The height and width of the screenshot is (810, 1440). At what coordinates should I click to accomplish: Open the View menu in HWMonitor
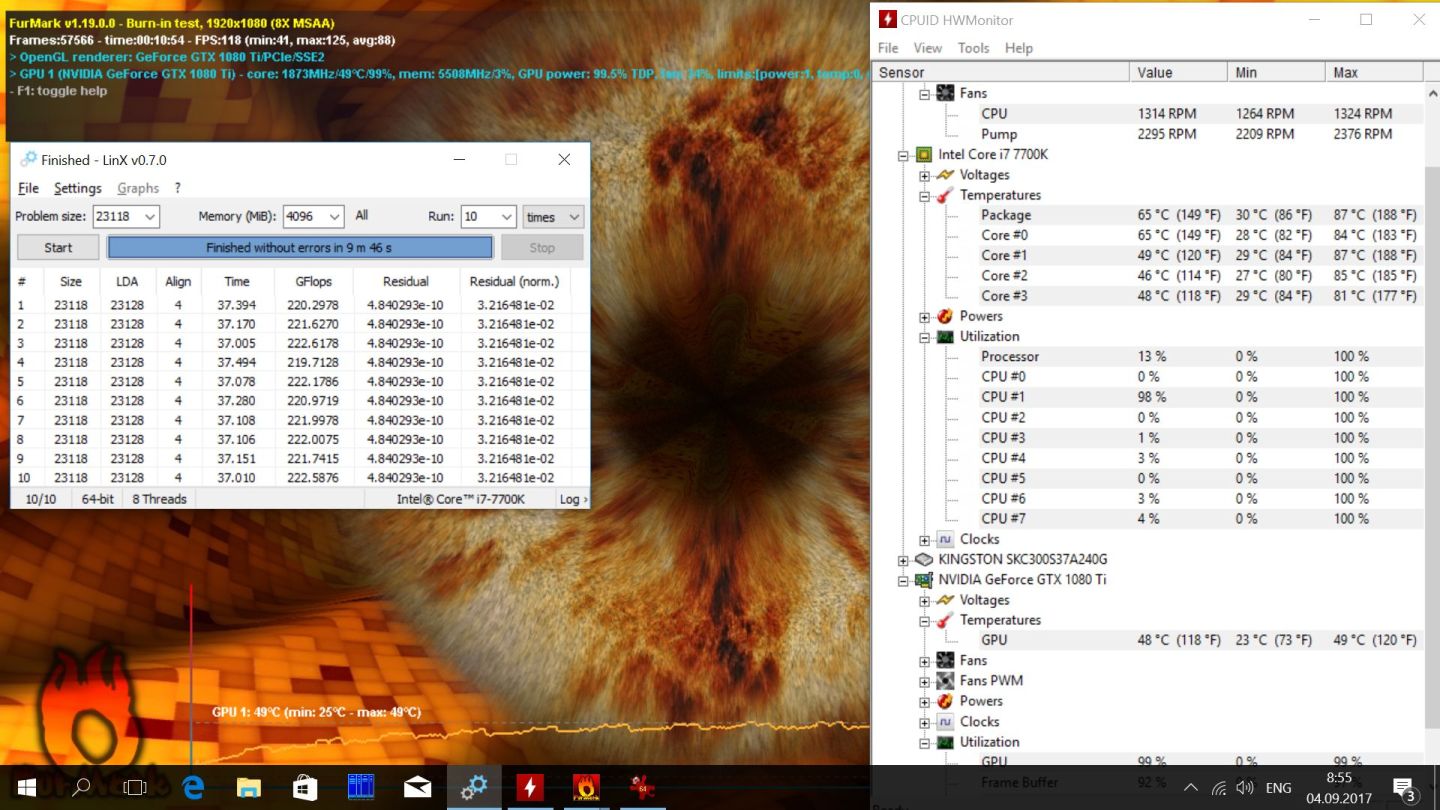928,48
